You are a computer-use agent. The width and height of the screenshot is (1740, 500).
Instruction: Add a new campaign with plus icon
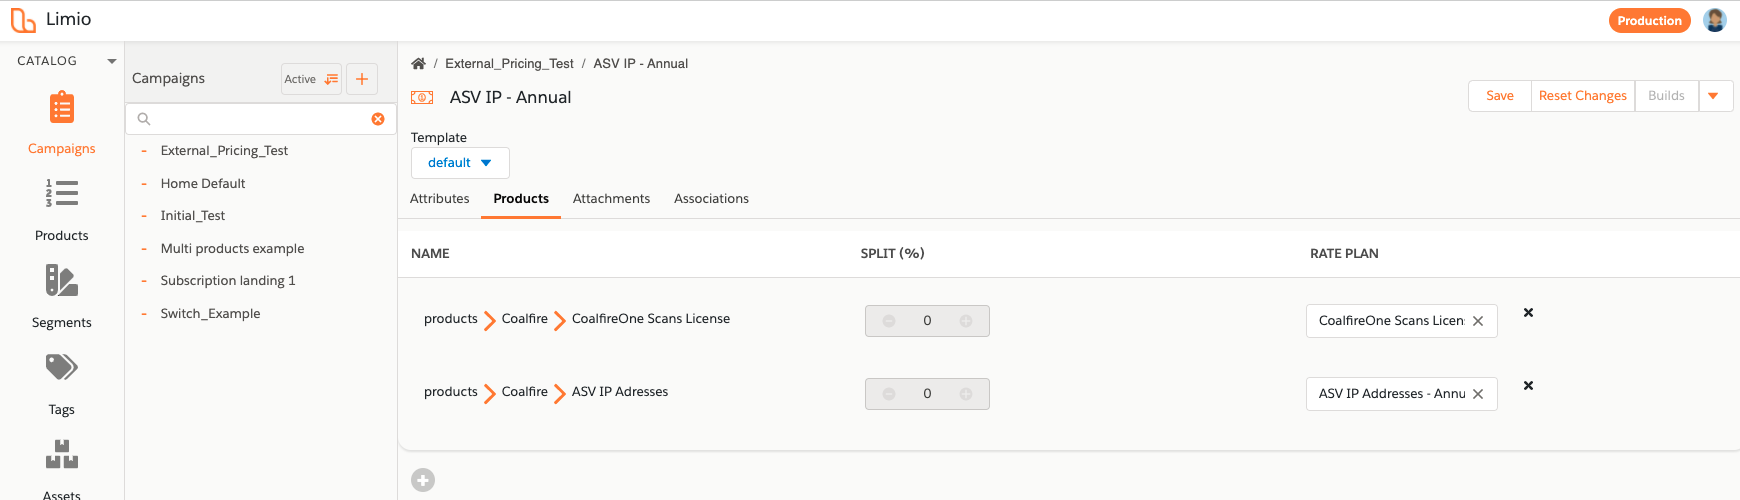tap(362, 79)
